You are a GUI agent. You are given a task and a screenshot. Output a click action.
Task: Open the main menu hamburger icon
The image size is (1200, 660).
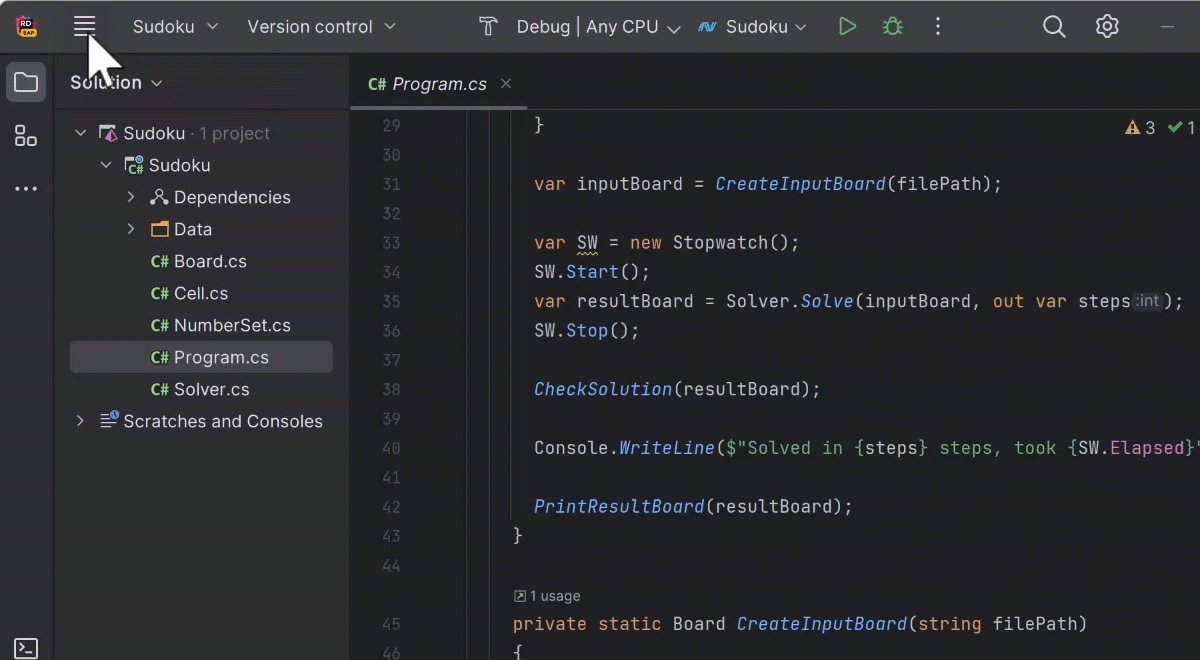point(84,26)
